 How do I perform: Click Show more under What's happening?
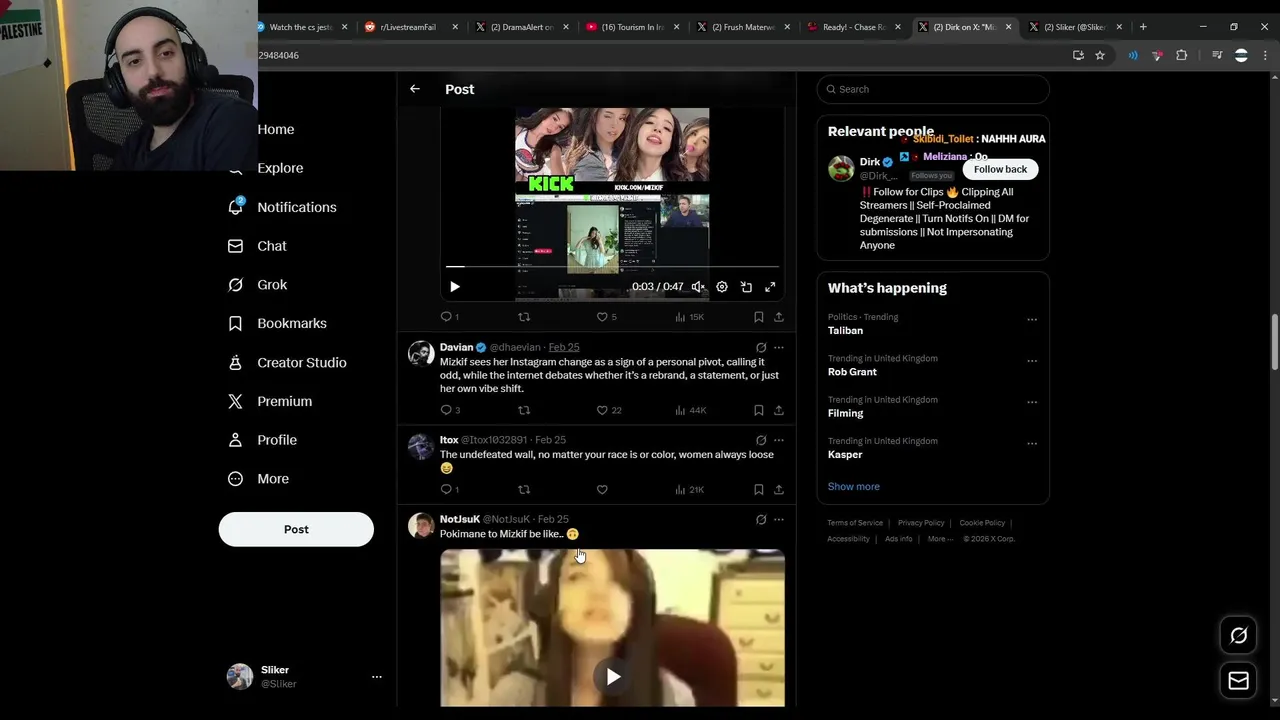[x=853, y=486]
